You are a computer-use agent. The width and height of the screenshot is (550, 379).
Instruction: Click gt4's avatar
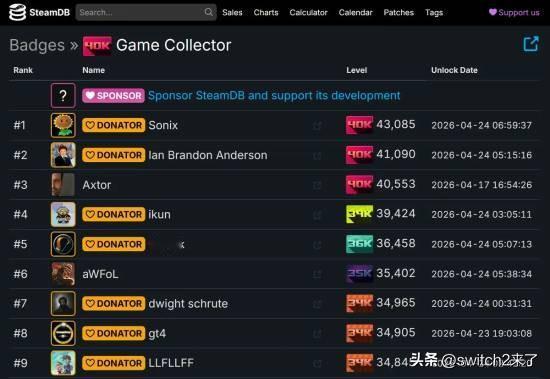(x=63, y=333)
